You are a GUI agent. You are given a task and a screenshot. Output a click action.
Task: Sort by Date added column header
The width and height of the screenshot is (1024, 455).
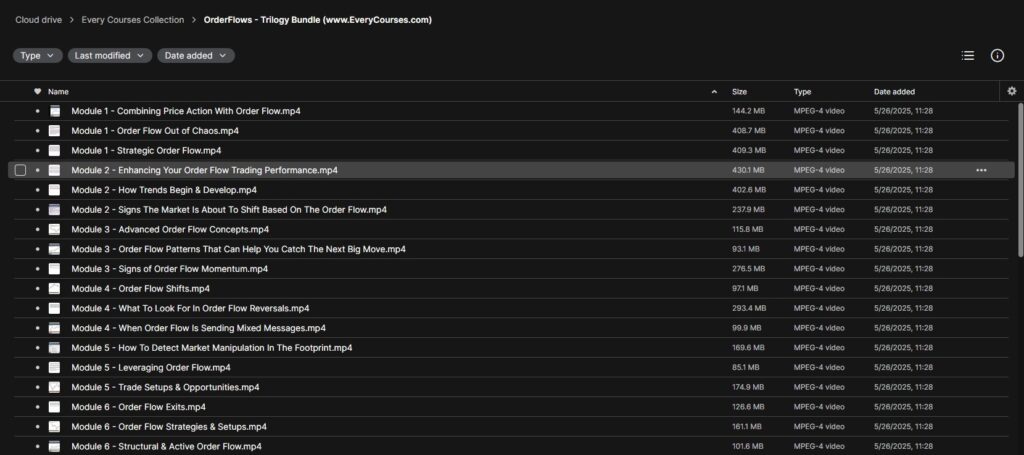pos(894,92)
